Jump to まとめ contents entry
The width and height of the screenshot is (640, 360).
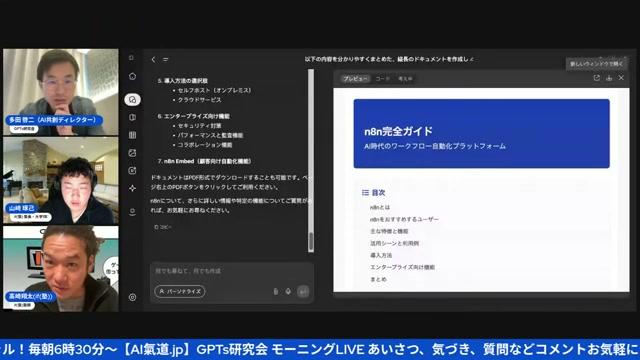click(378, 279)
